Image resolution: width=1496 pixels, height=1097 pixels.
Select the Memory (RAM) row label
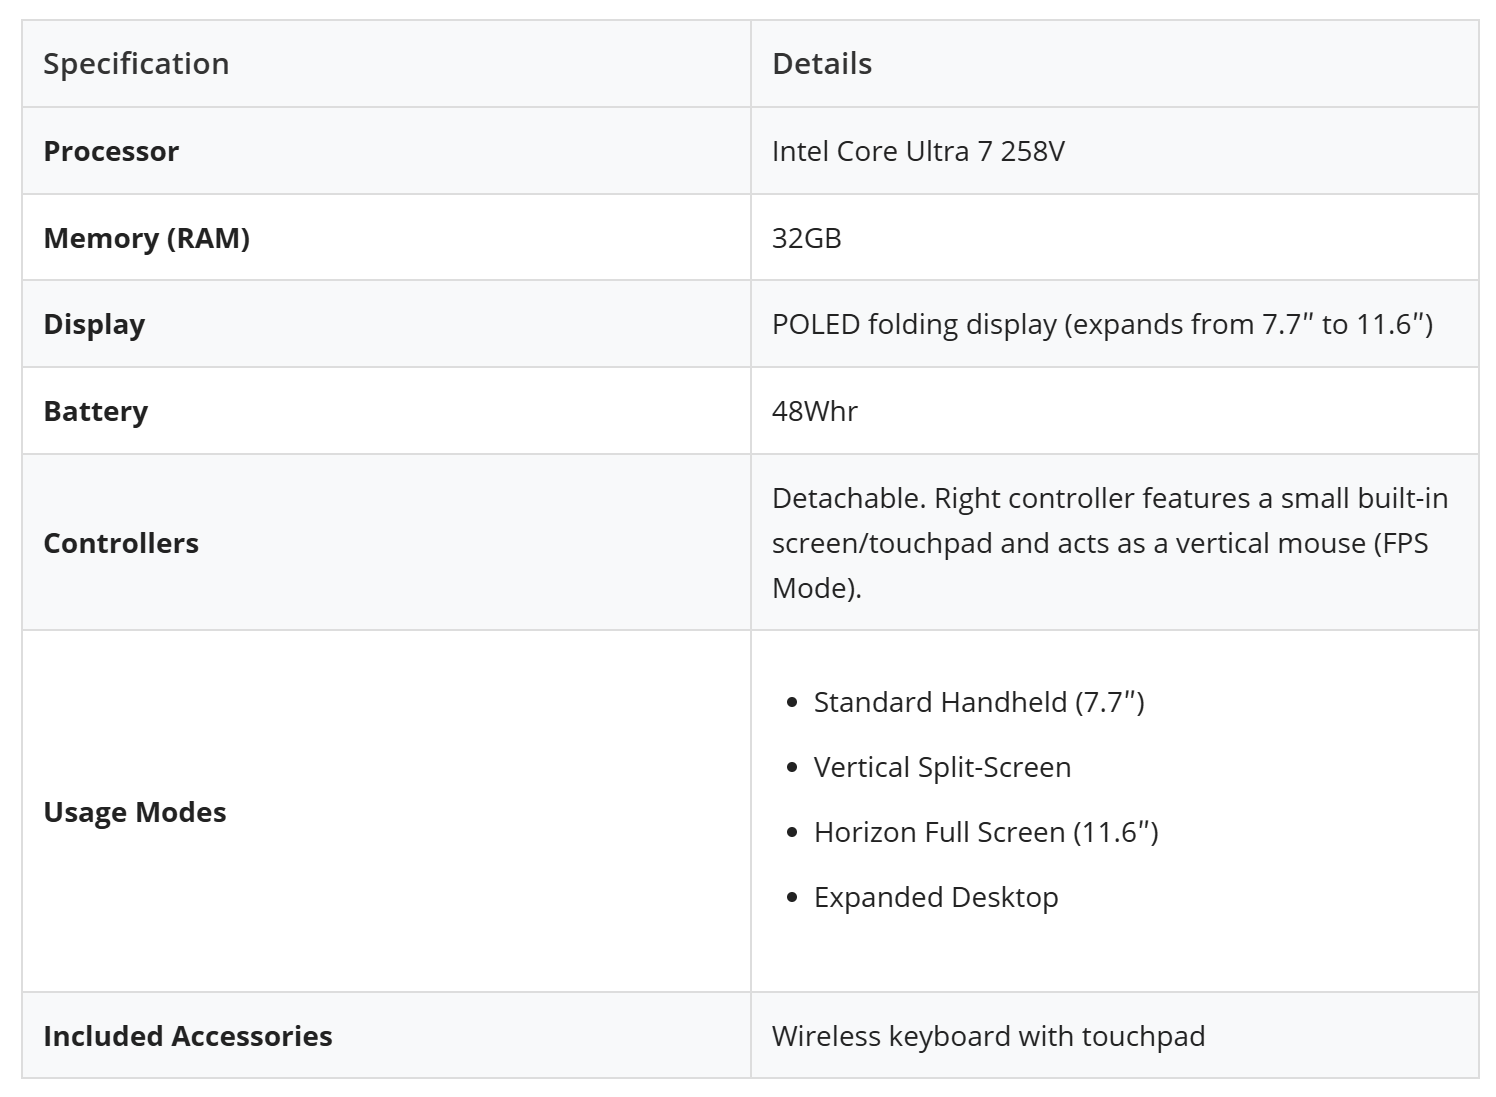click(x=146, y=238)
